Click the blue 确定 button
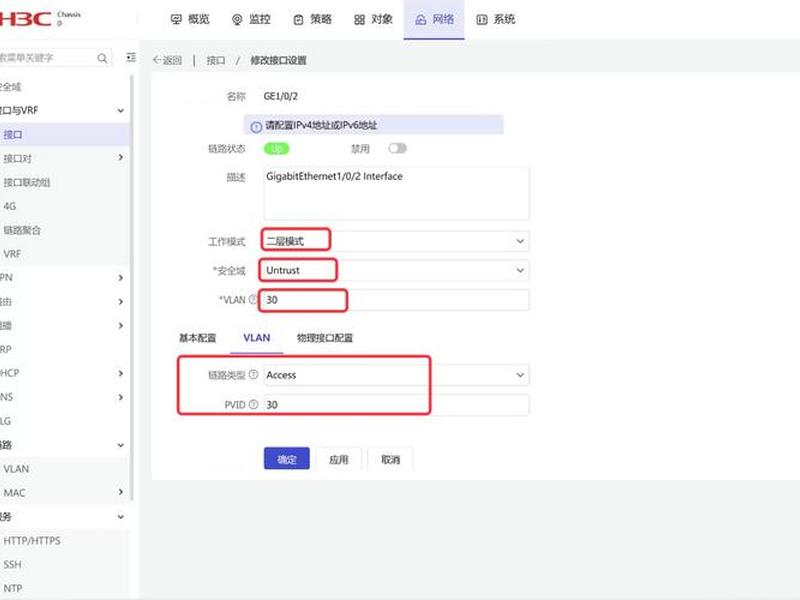Viewport: 800px width, 600px height. [287, 459]
